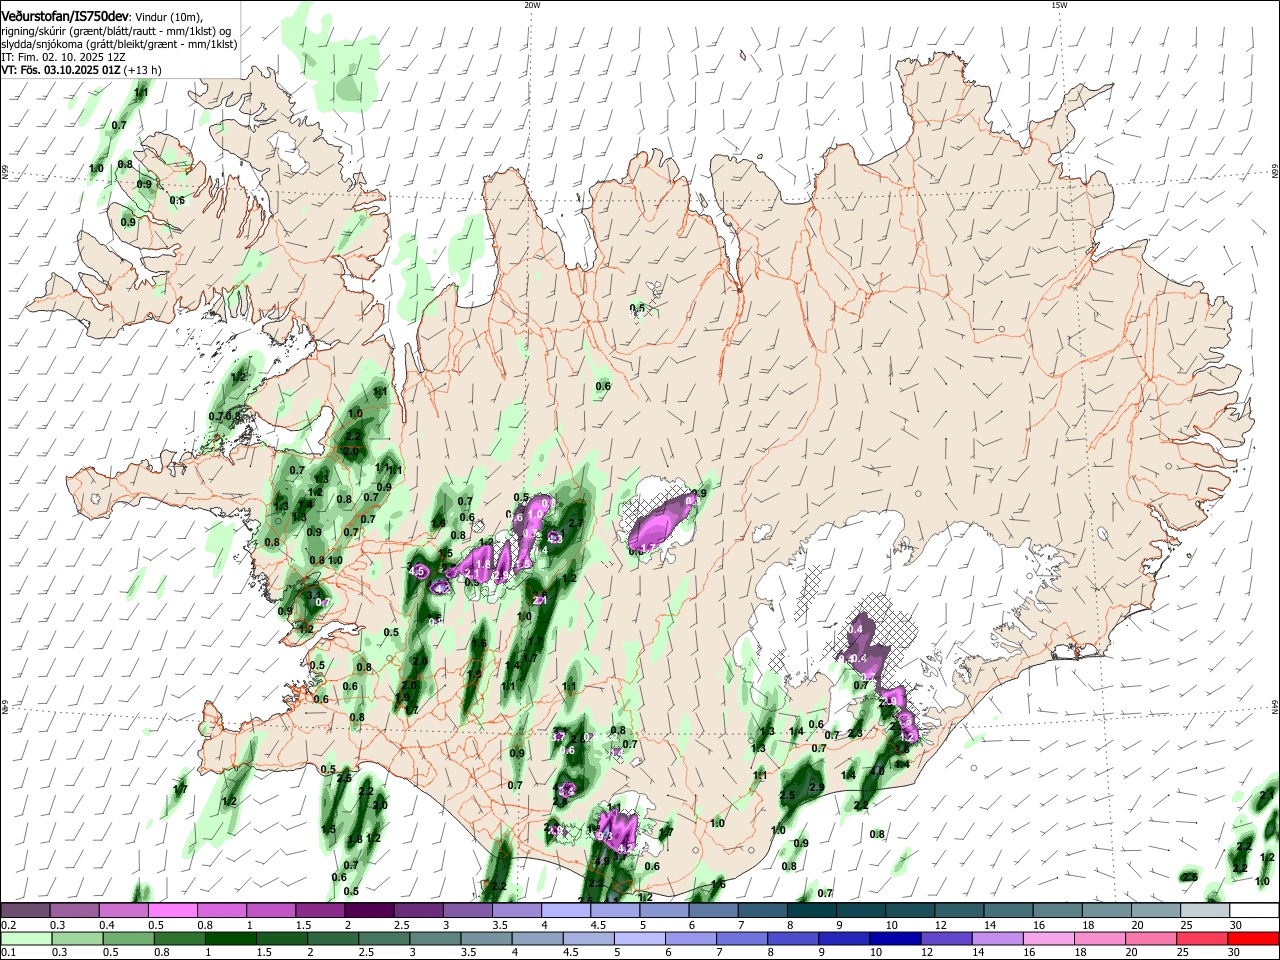Select the 6 slate-blue swatch, upper legend row
Image resolution: width=1280 pixels, height=960 pixels.
(713, 911)
